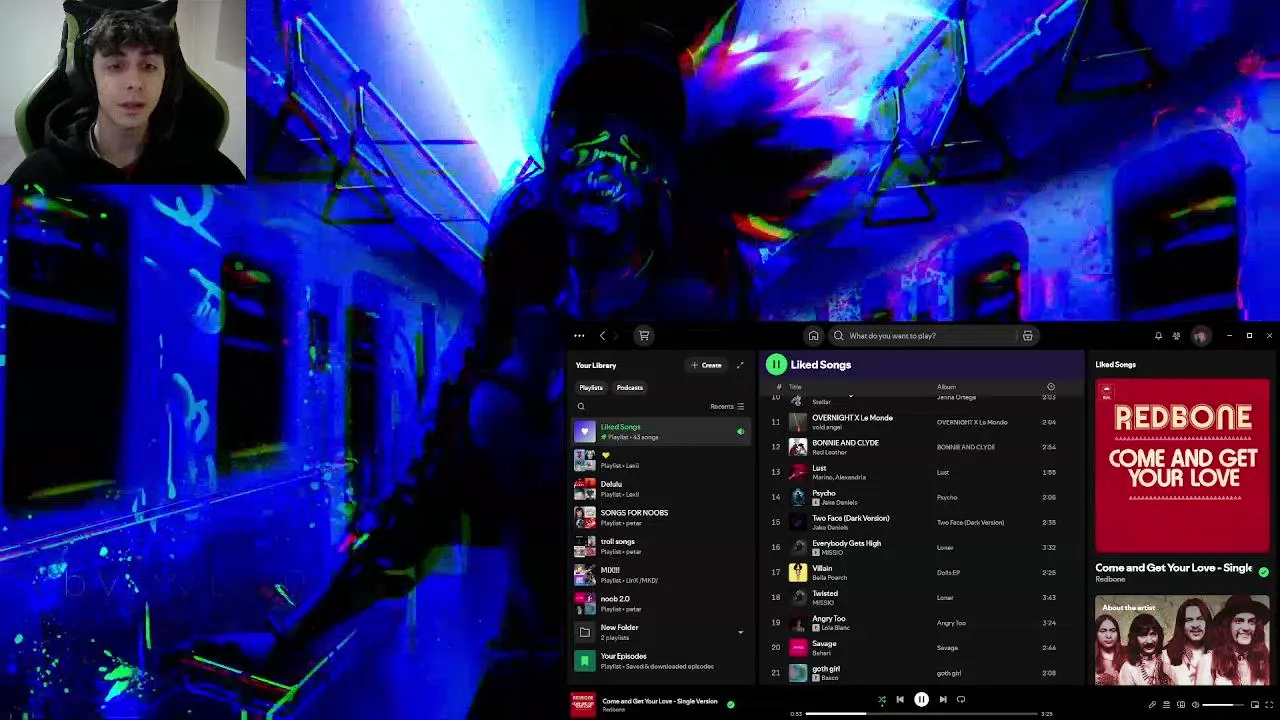Select Liked Songs in the library
The width and height of the screenshot is (1280, 720).
(661, 432)
